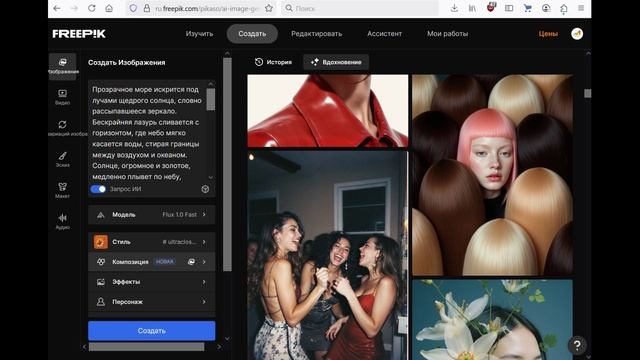Open the browser library icon
Image resolution: width=640 pixels, height=360 pixels.
click(x=472, y=8)
